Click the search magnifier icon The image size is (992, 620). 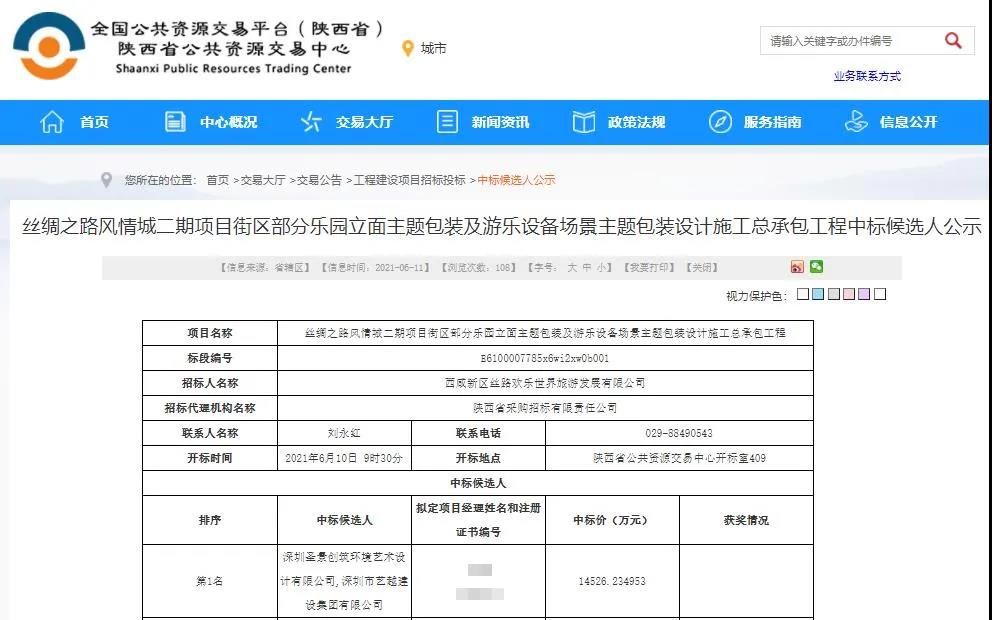952,41
